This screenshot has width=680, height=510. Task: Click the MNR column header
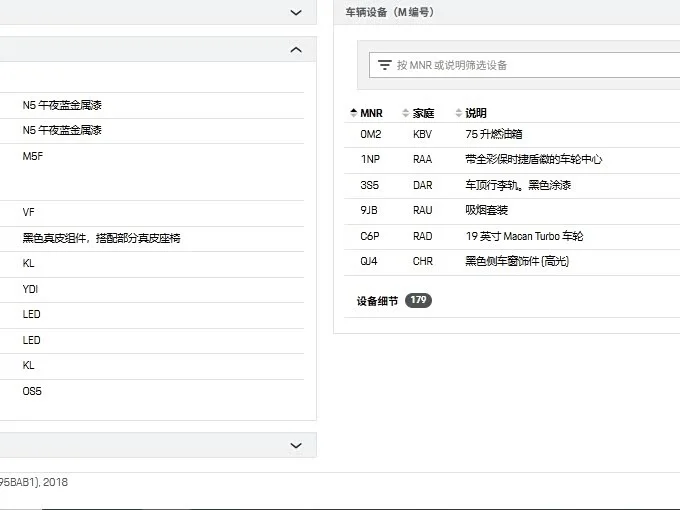click(x=371, y=113)
